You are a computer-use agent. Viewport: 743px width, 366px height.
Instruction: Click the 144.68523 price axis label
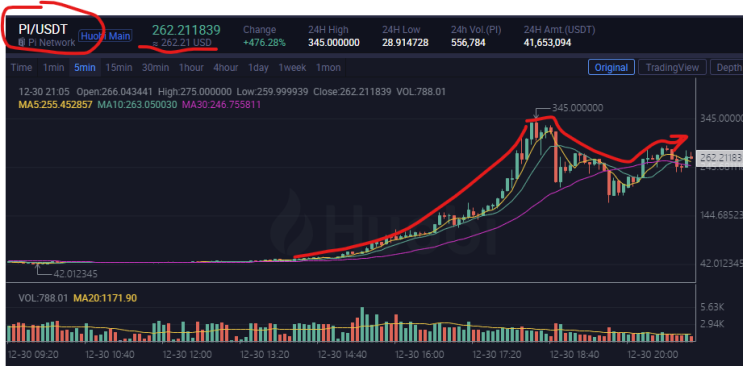click(721, 215)
